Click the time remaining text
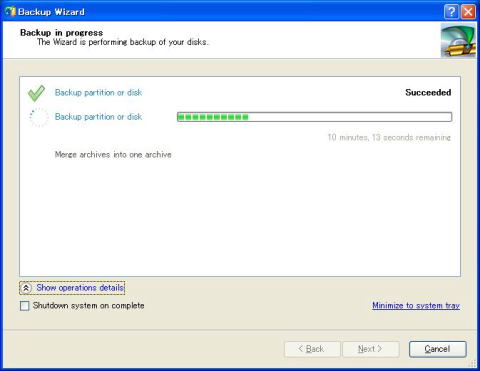 [389, 137]
